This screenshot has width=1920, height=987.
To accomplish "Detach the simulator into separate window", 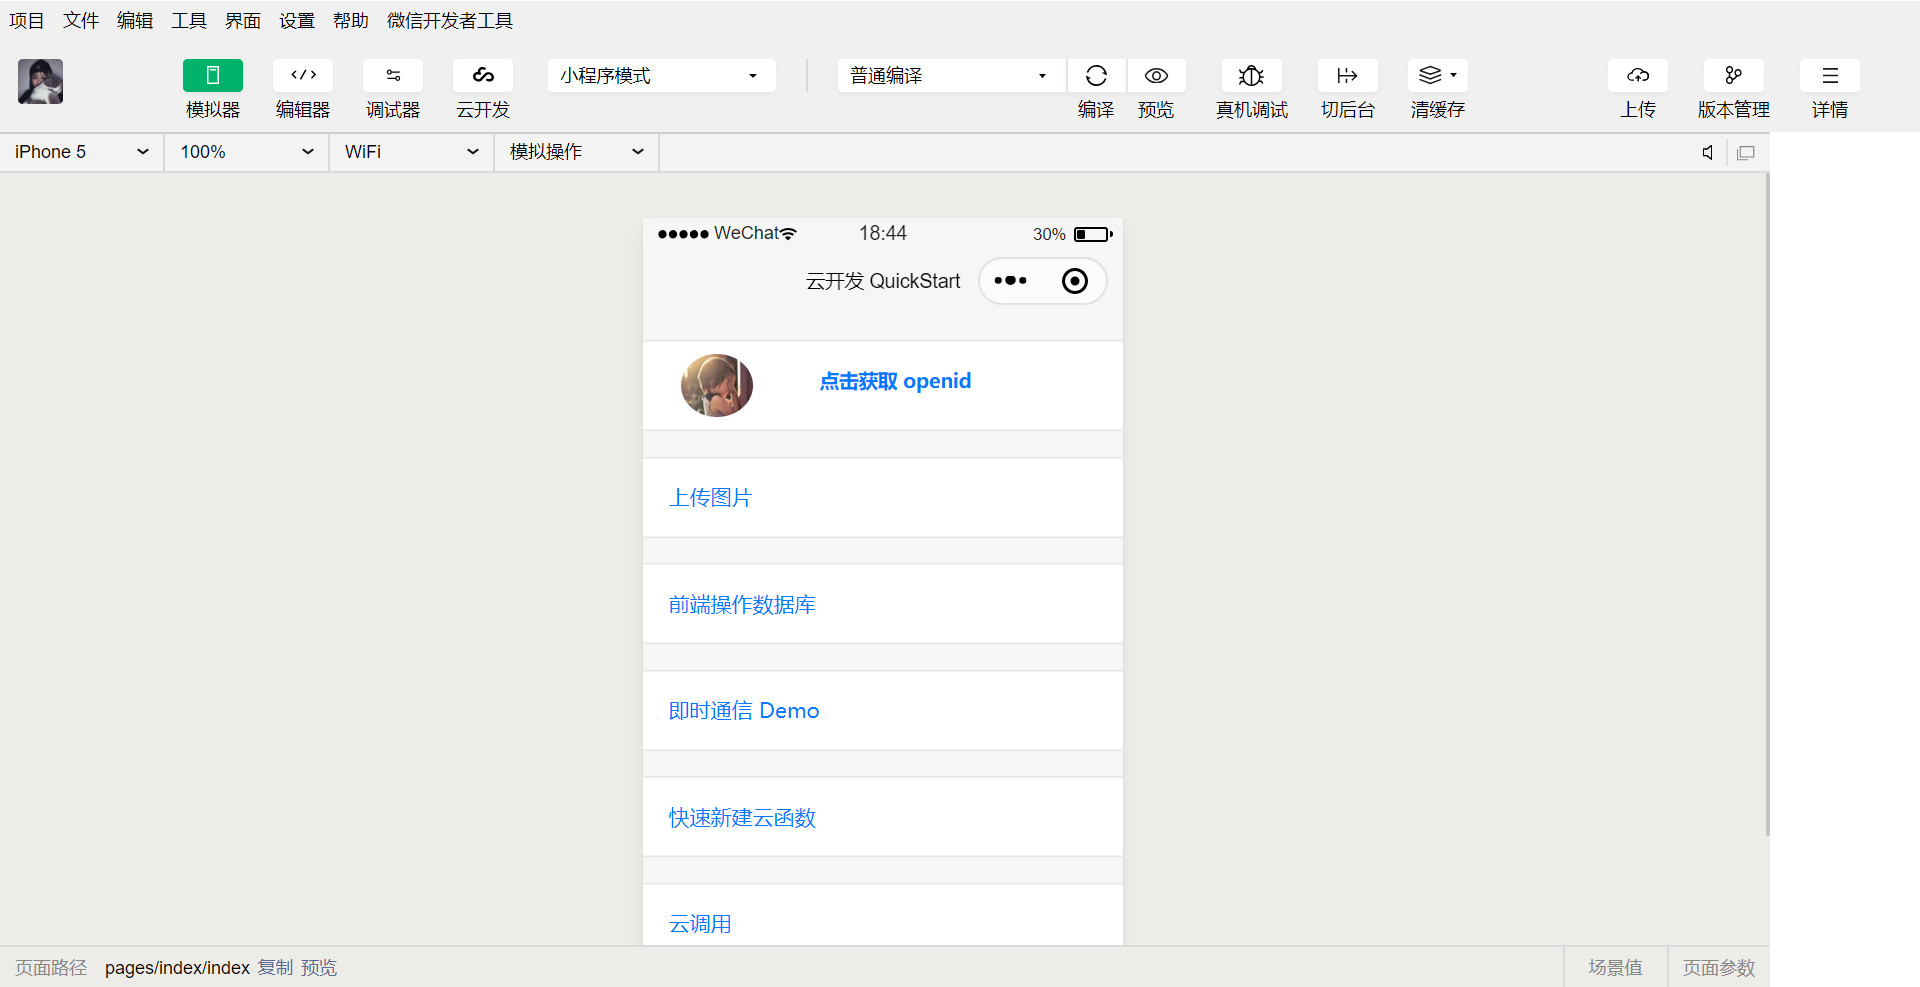I will [x=1746, y=152].
